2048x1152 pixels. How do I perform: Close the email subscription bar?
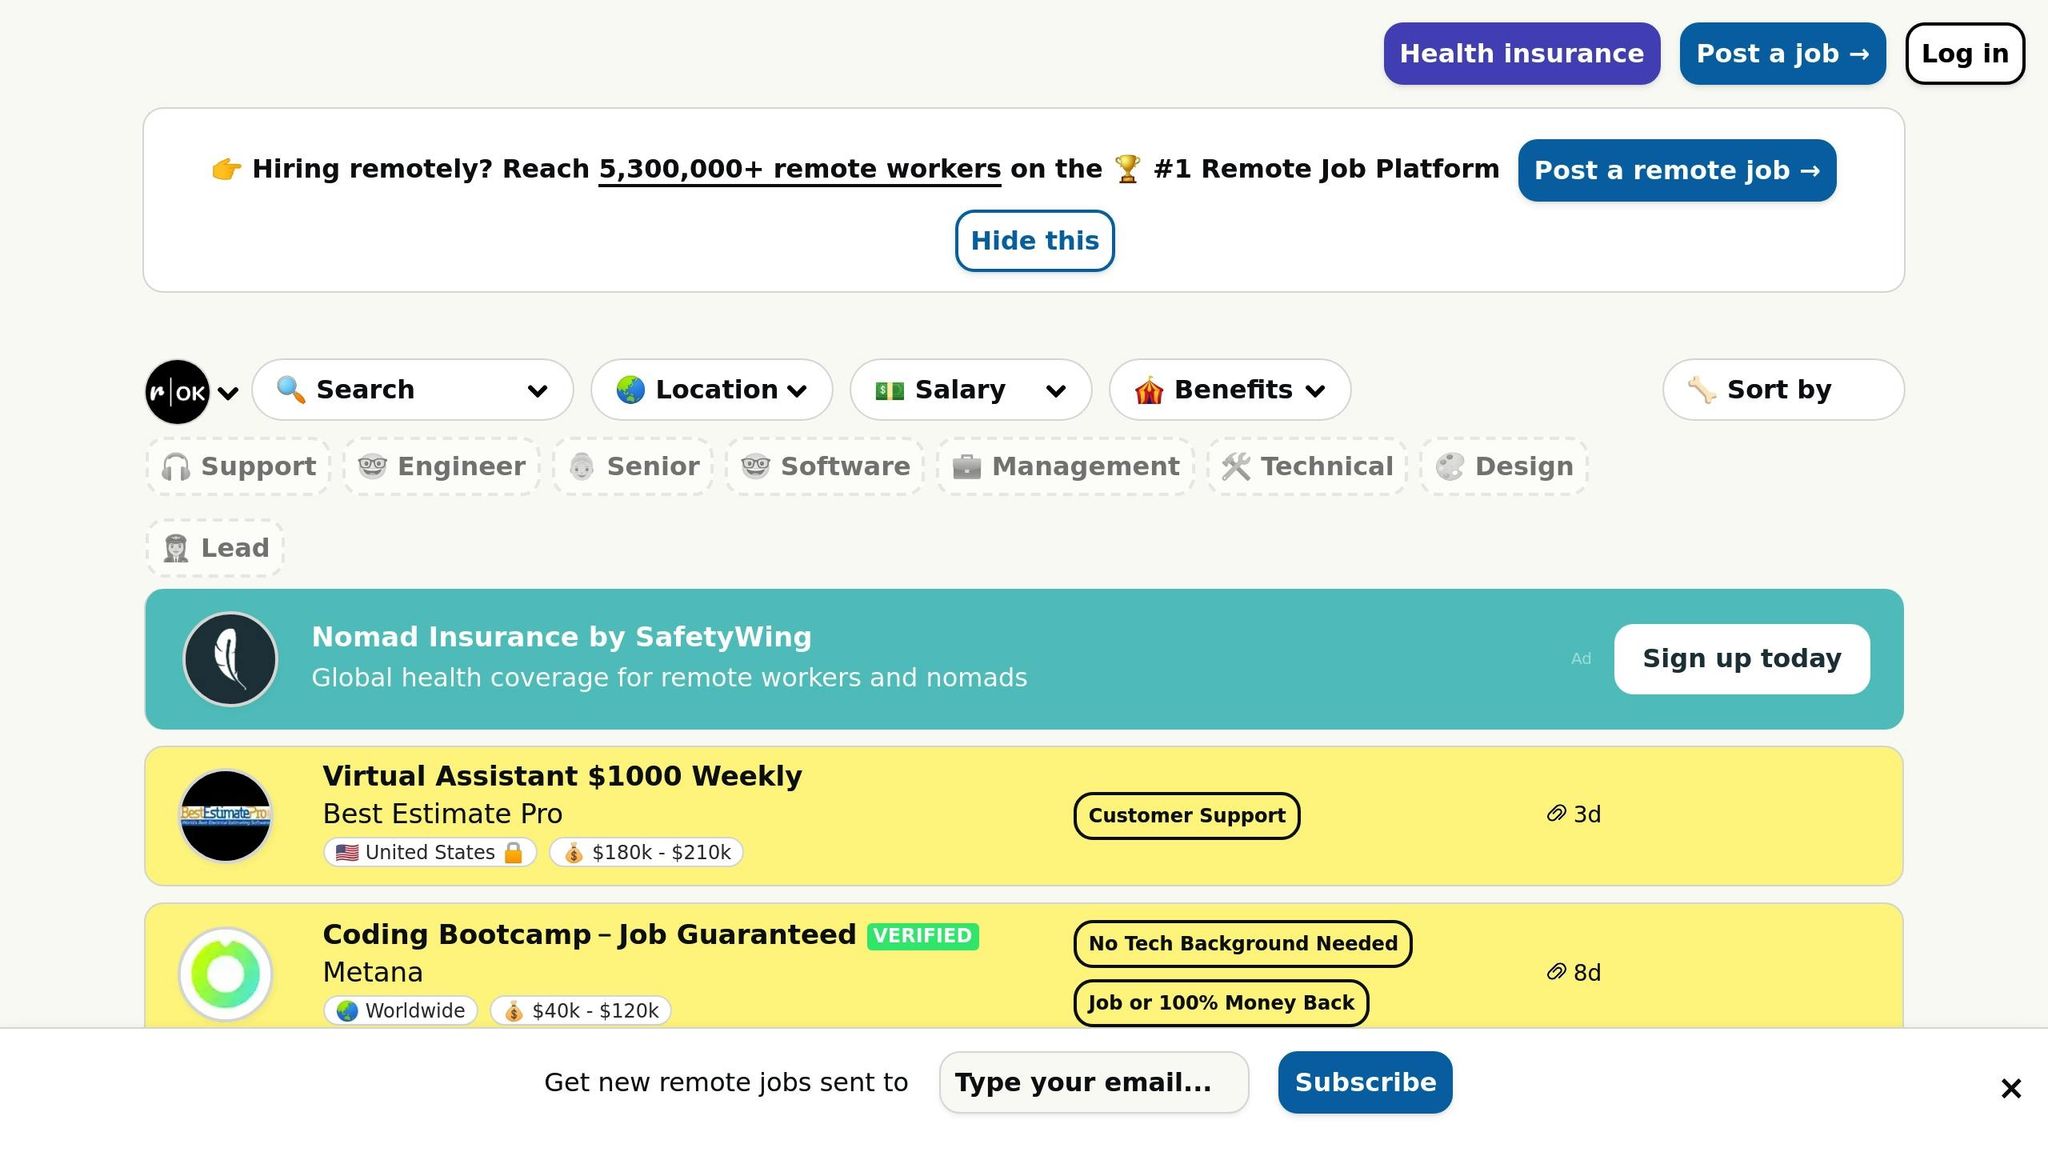click(x=2011, y=1088)
